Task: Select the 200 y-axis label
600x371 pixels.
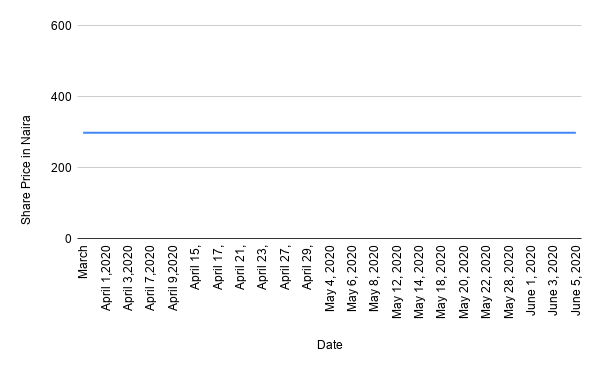Action: pos(61,168)
